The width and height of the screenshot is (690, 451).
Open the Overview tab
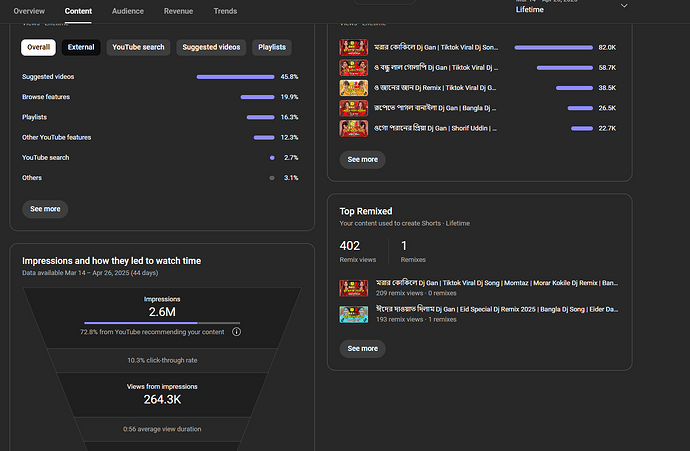[x=29, y=11]
